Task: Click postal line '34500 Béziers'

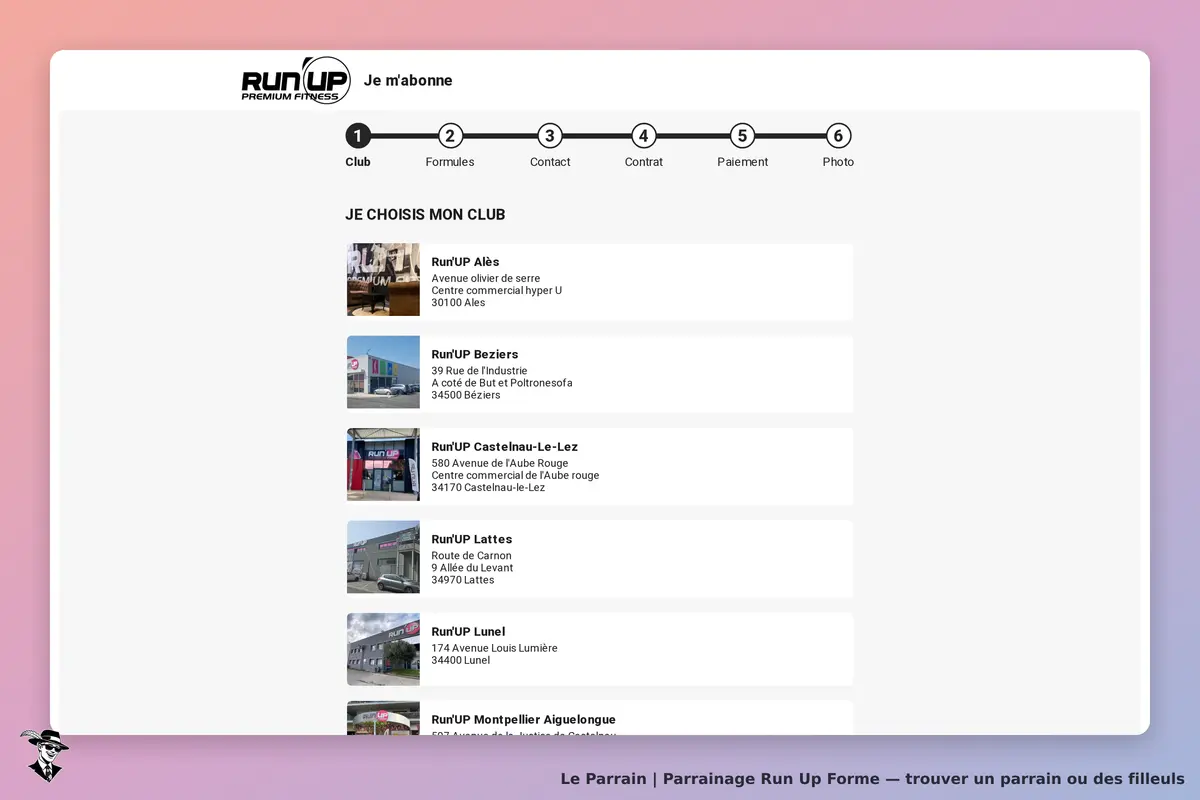Action: click(x=466, y=395)
